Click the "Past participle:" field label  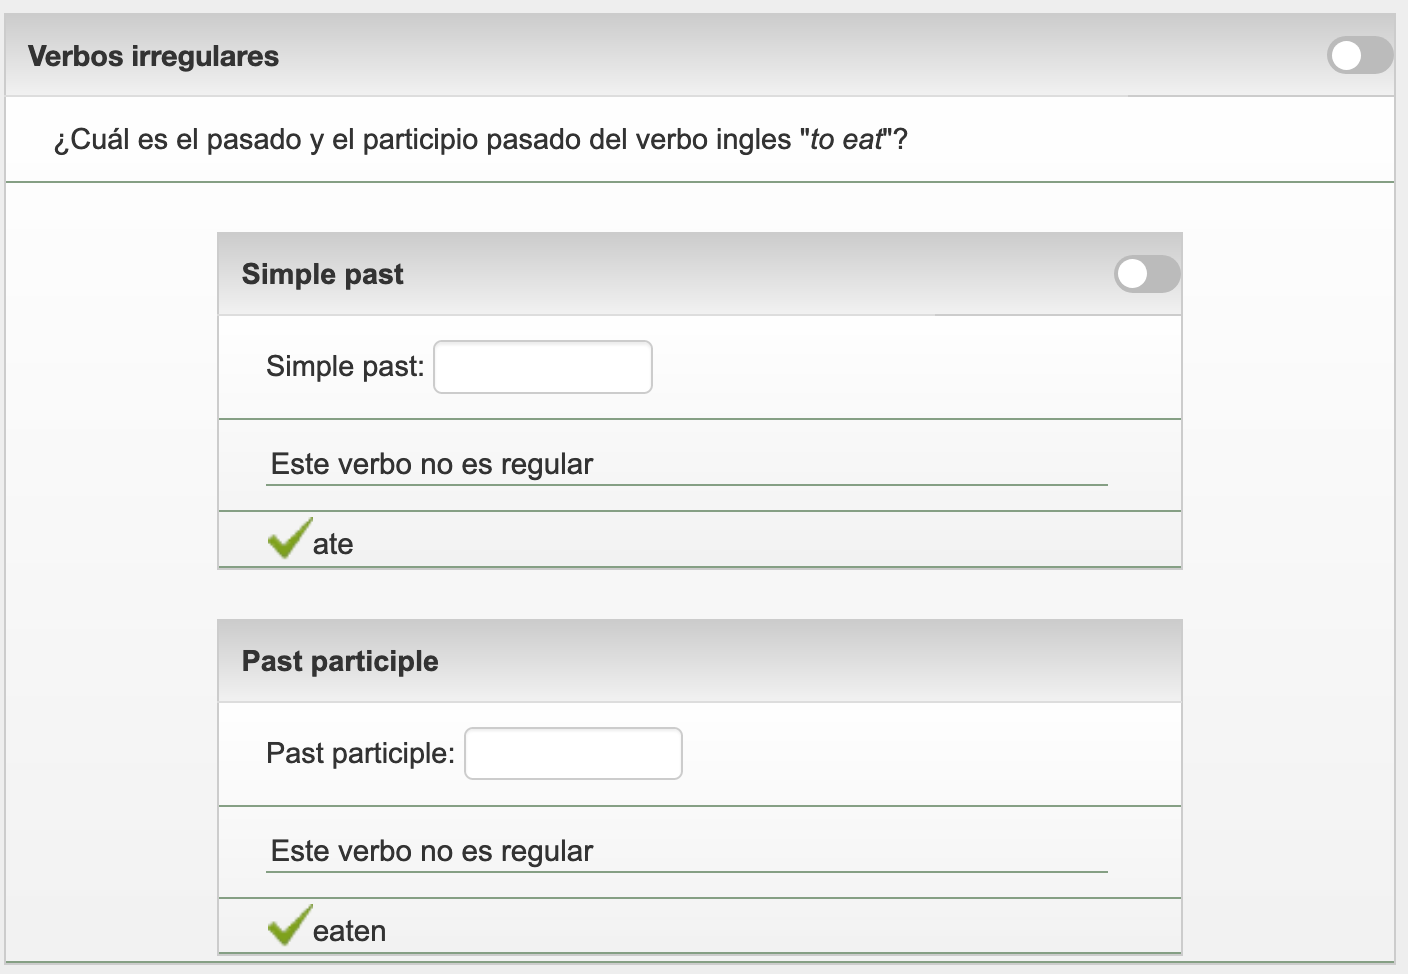point(360,753)
